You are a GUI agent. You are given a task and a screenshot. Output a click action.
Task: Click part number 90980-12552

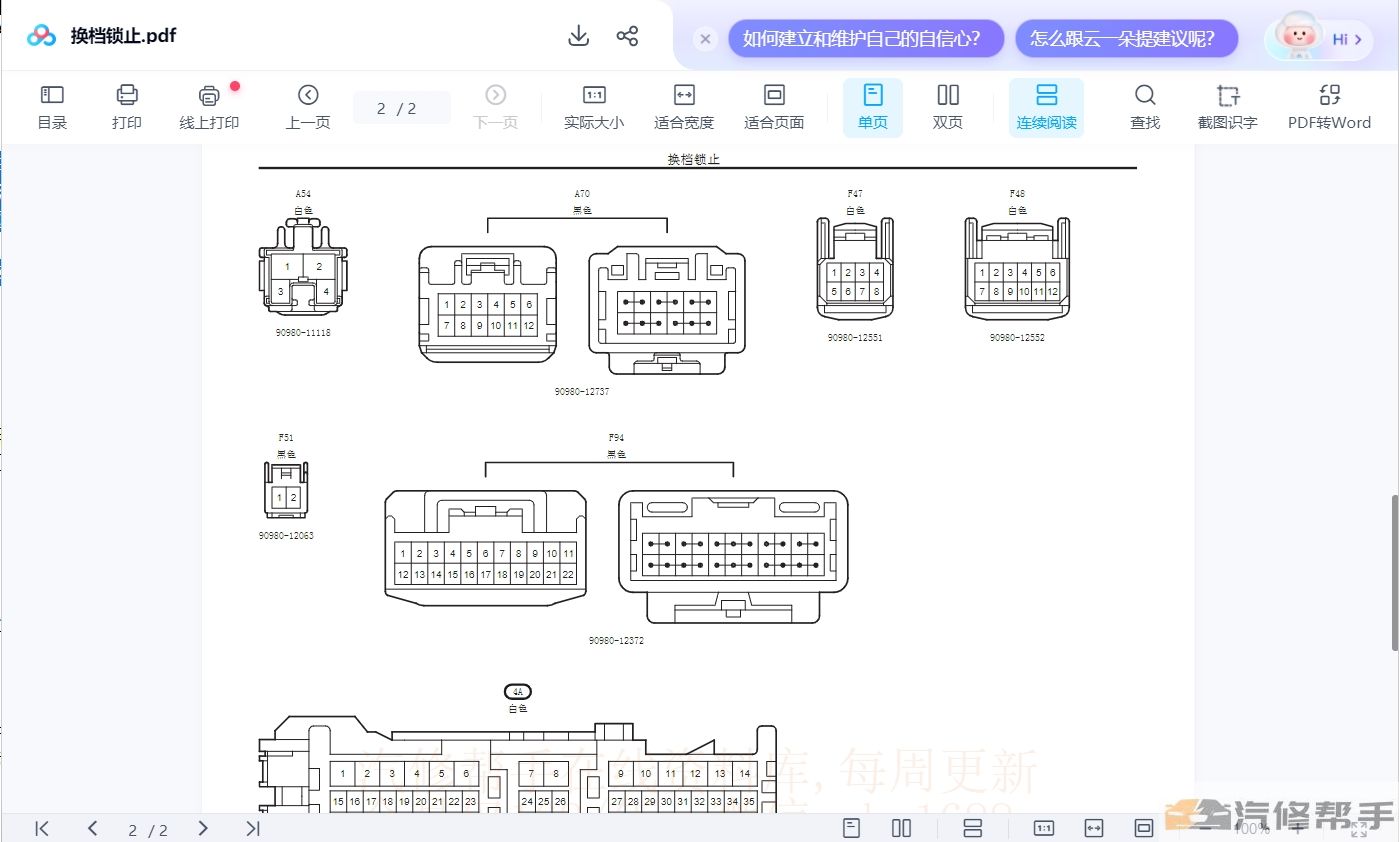pyautogui.click(x=1017, y=337)
